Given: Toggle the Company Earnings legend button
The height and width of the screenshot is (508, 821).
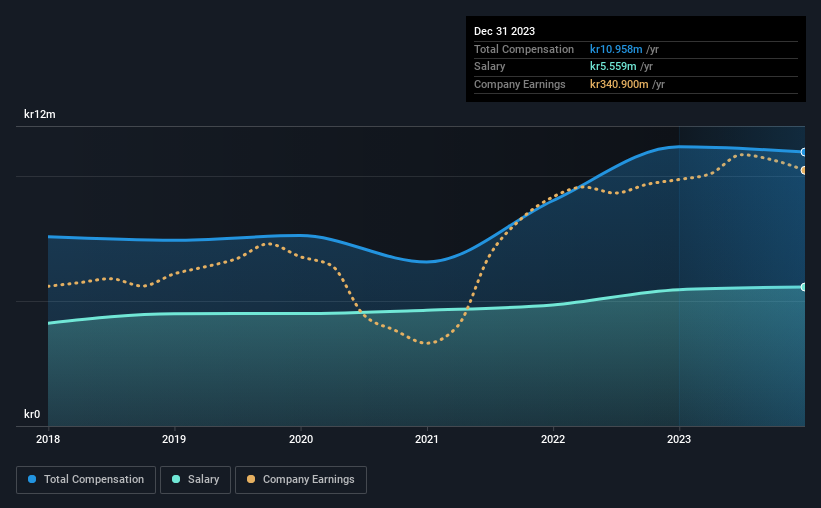Looking at the screenshot, I should (x=301, y=480).
